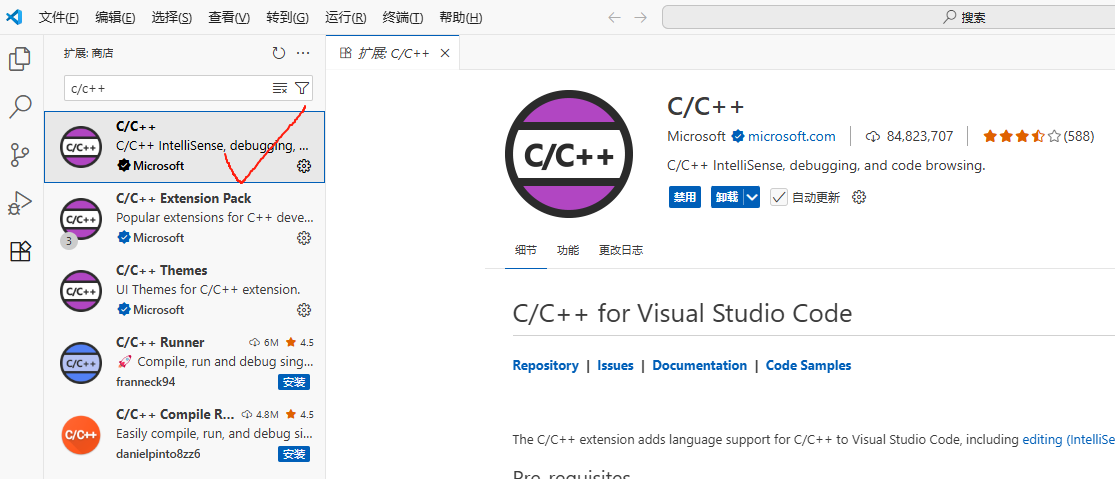This screenshot has width=1115, height=479.
Task: Click the gear next to auto update
Action: coord(859,197)
